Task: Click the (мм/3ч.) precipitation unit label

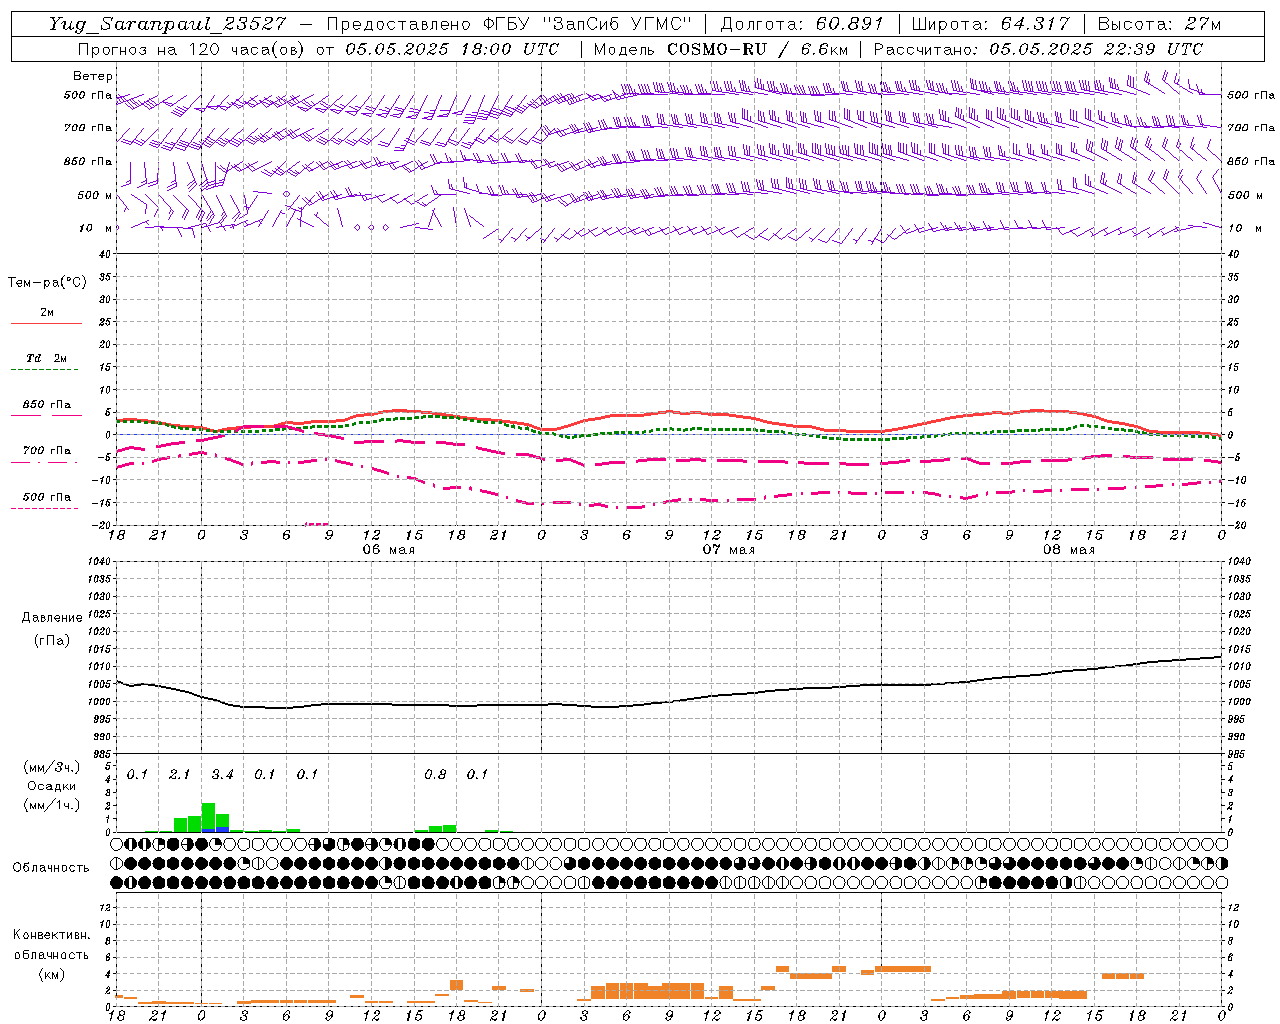Action: 51,768
